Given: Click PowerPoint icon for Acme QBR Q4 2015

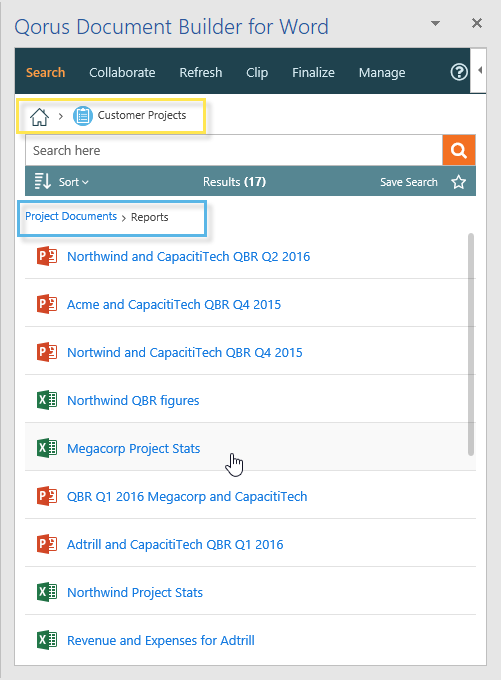Looking at the screenshot, I should click(47, 304).
